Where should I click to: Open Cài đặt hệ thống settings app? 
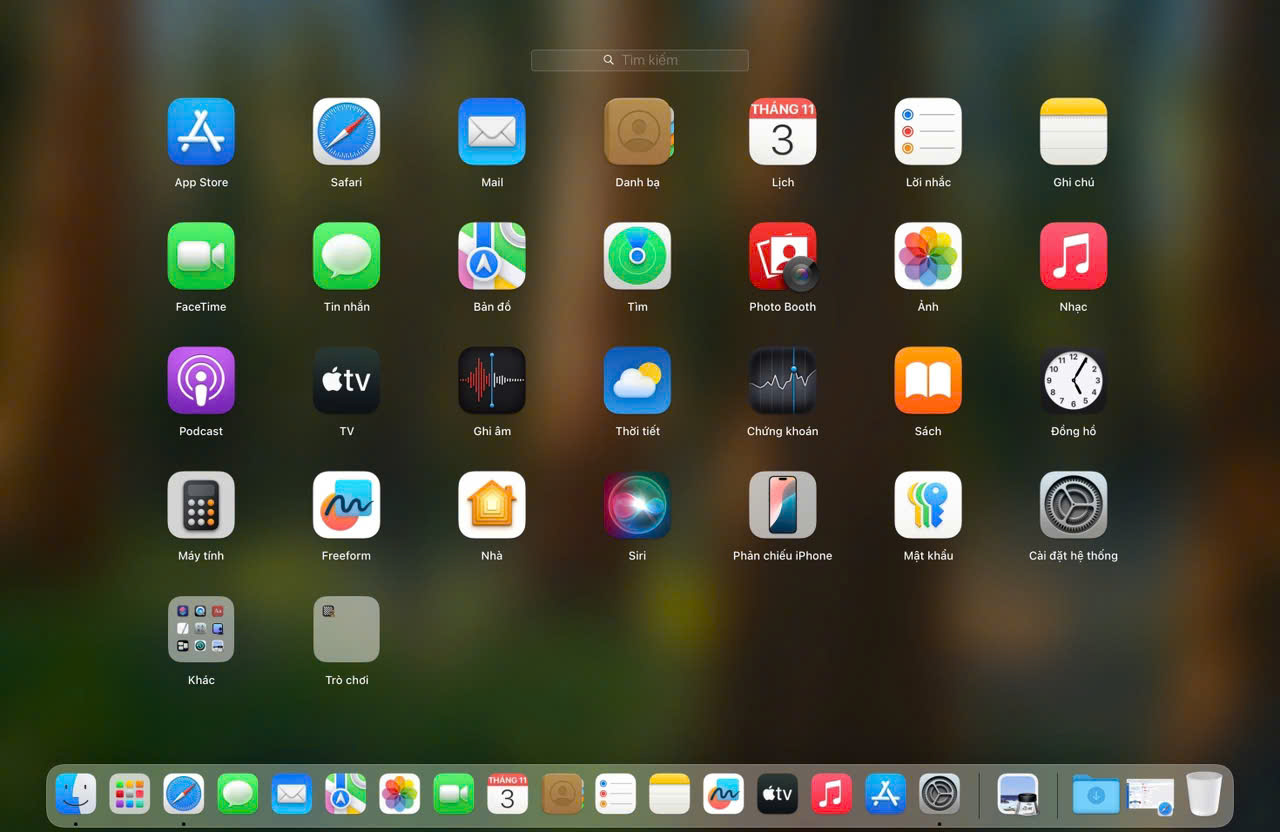point(1073,505)
